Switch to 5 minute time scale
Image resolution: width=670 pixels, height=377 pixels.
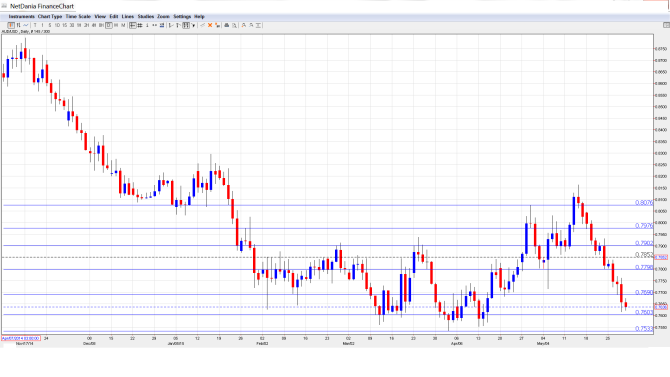click(50, 25)
